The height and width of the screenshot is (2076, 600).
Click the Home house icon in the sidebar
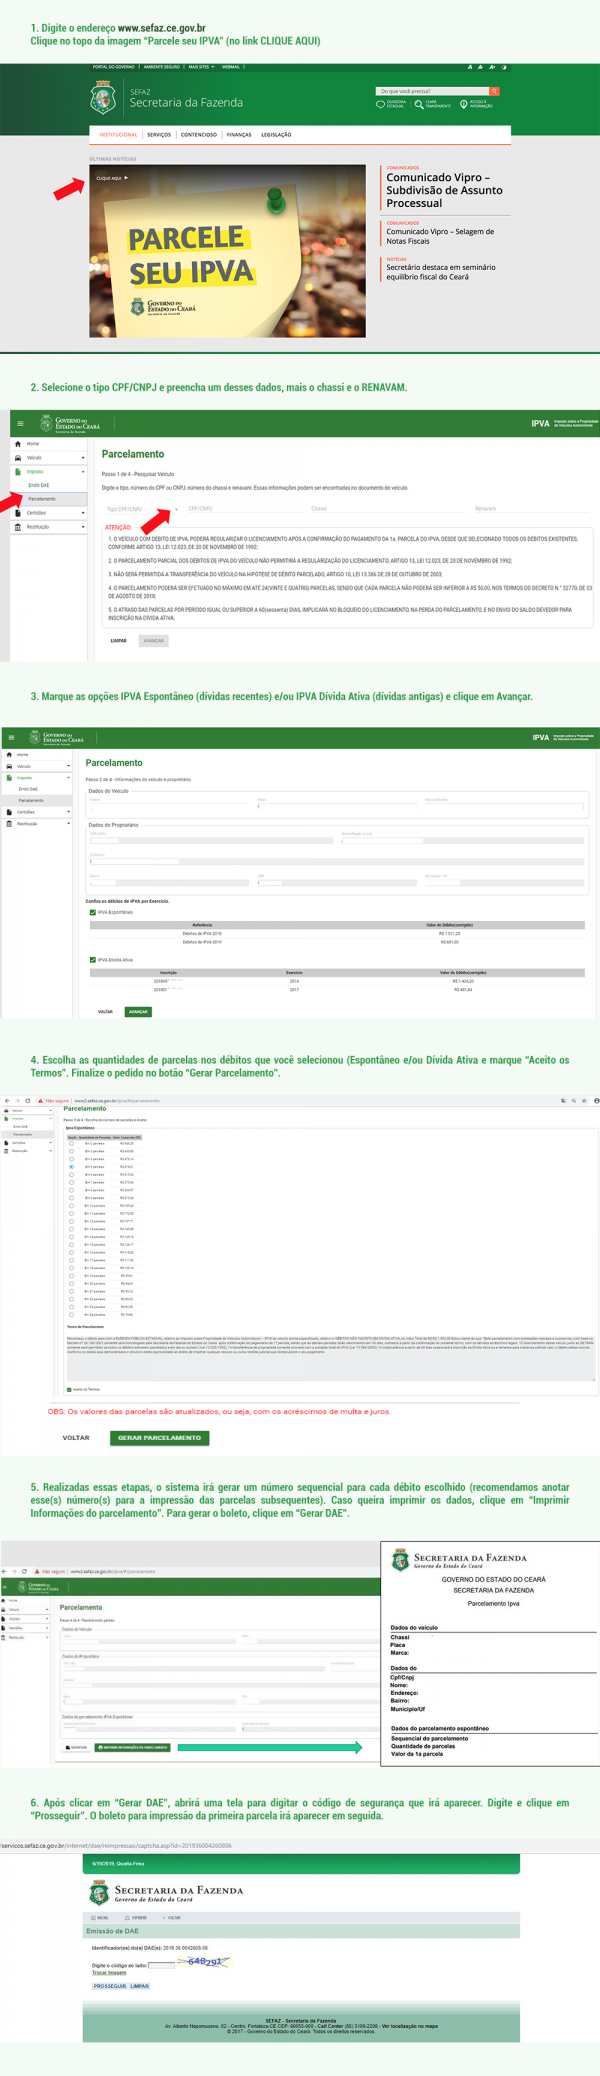[x=18, y=443]
